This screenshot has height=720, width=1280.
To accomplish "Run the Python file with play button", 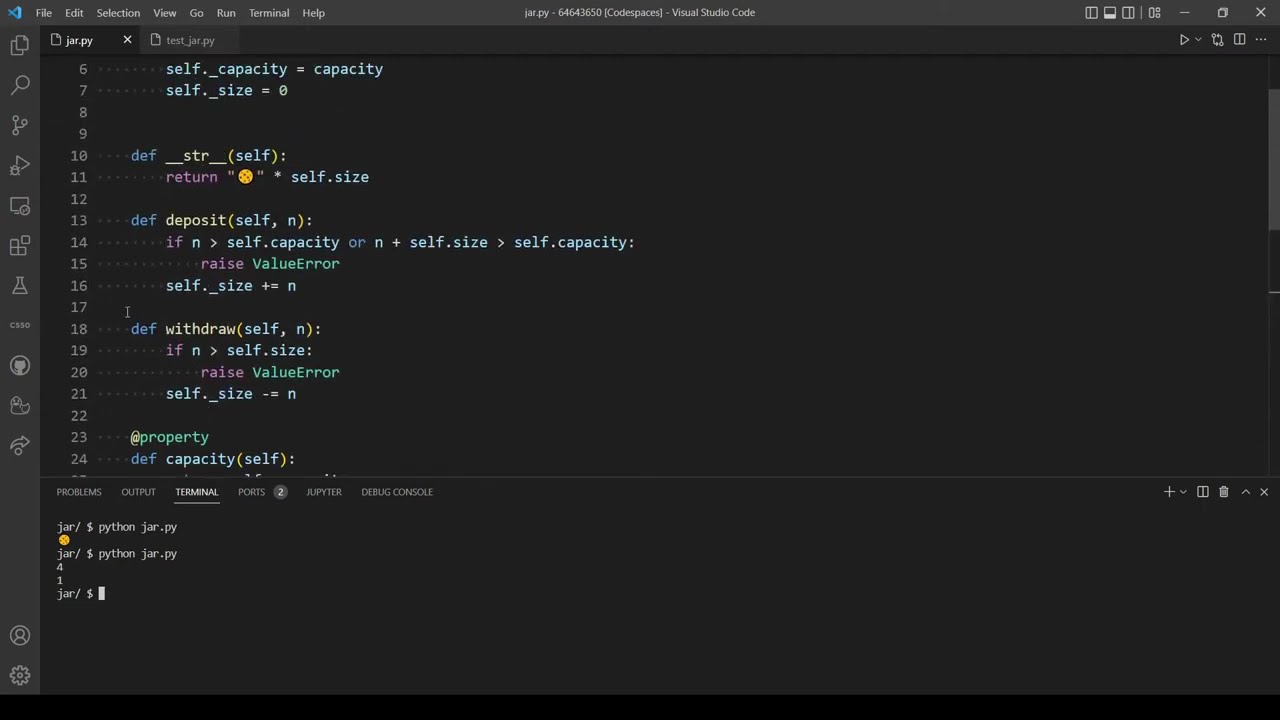I will [x=1184, y=40].
